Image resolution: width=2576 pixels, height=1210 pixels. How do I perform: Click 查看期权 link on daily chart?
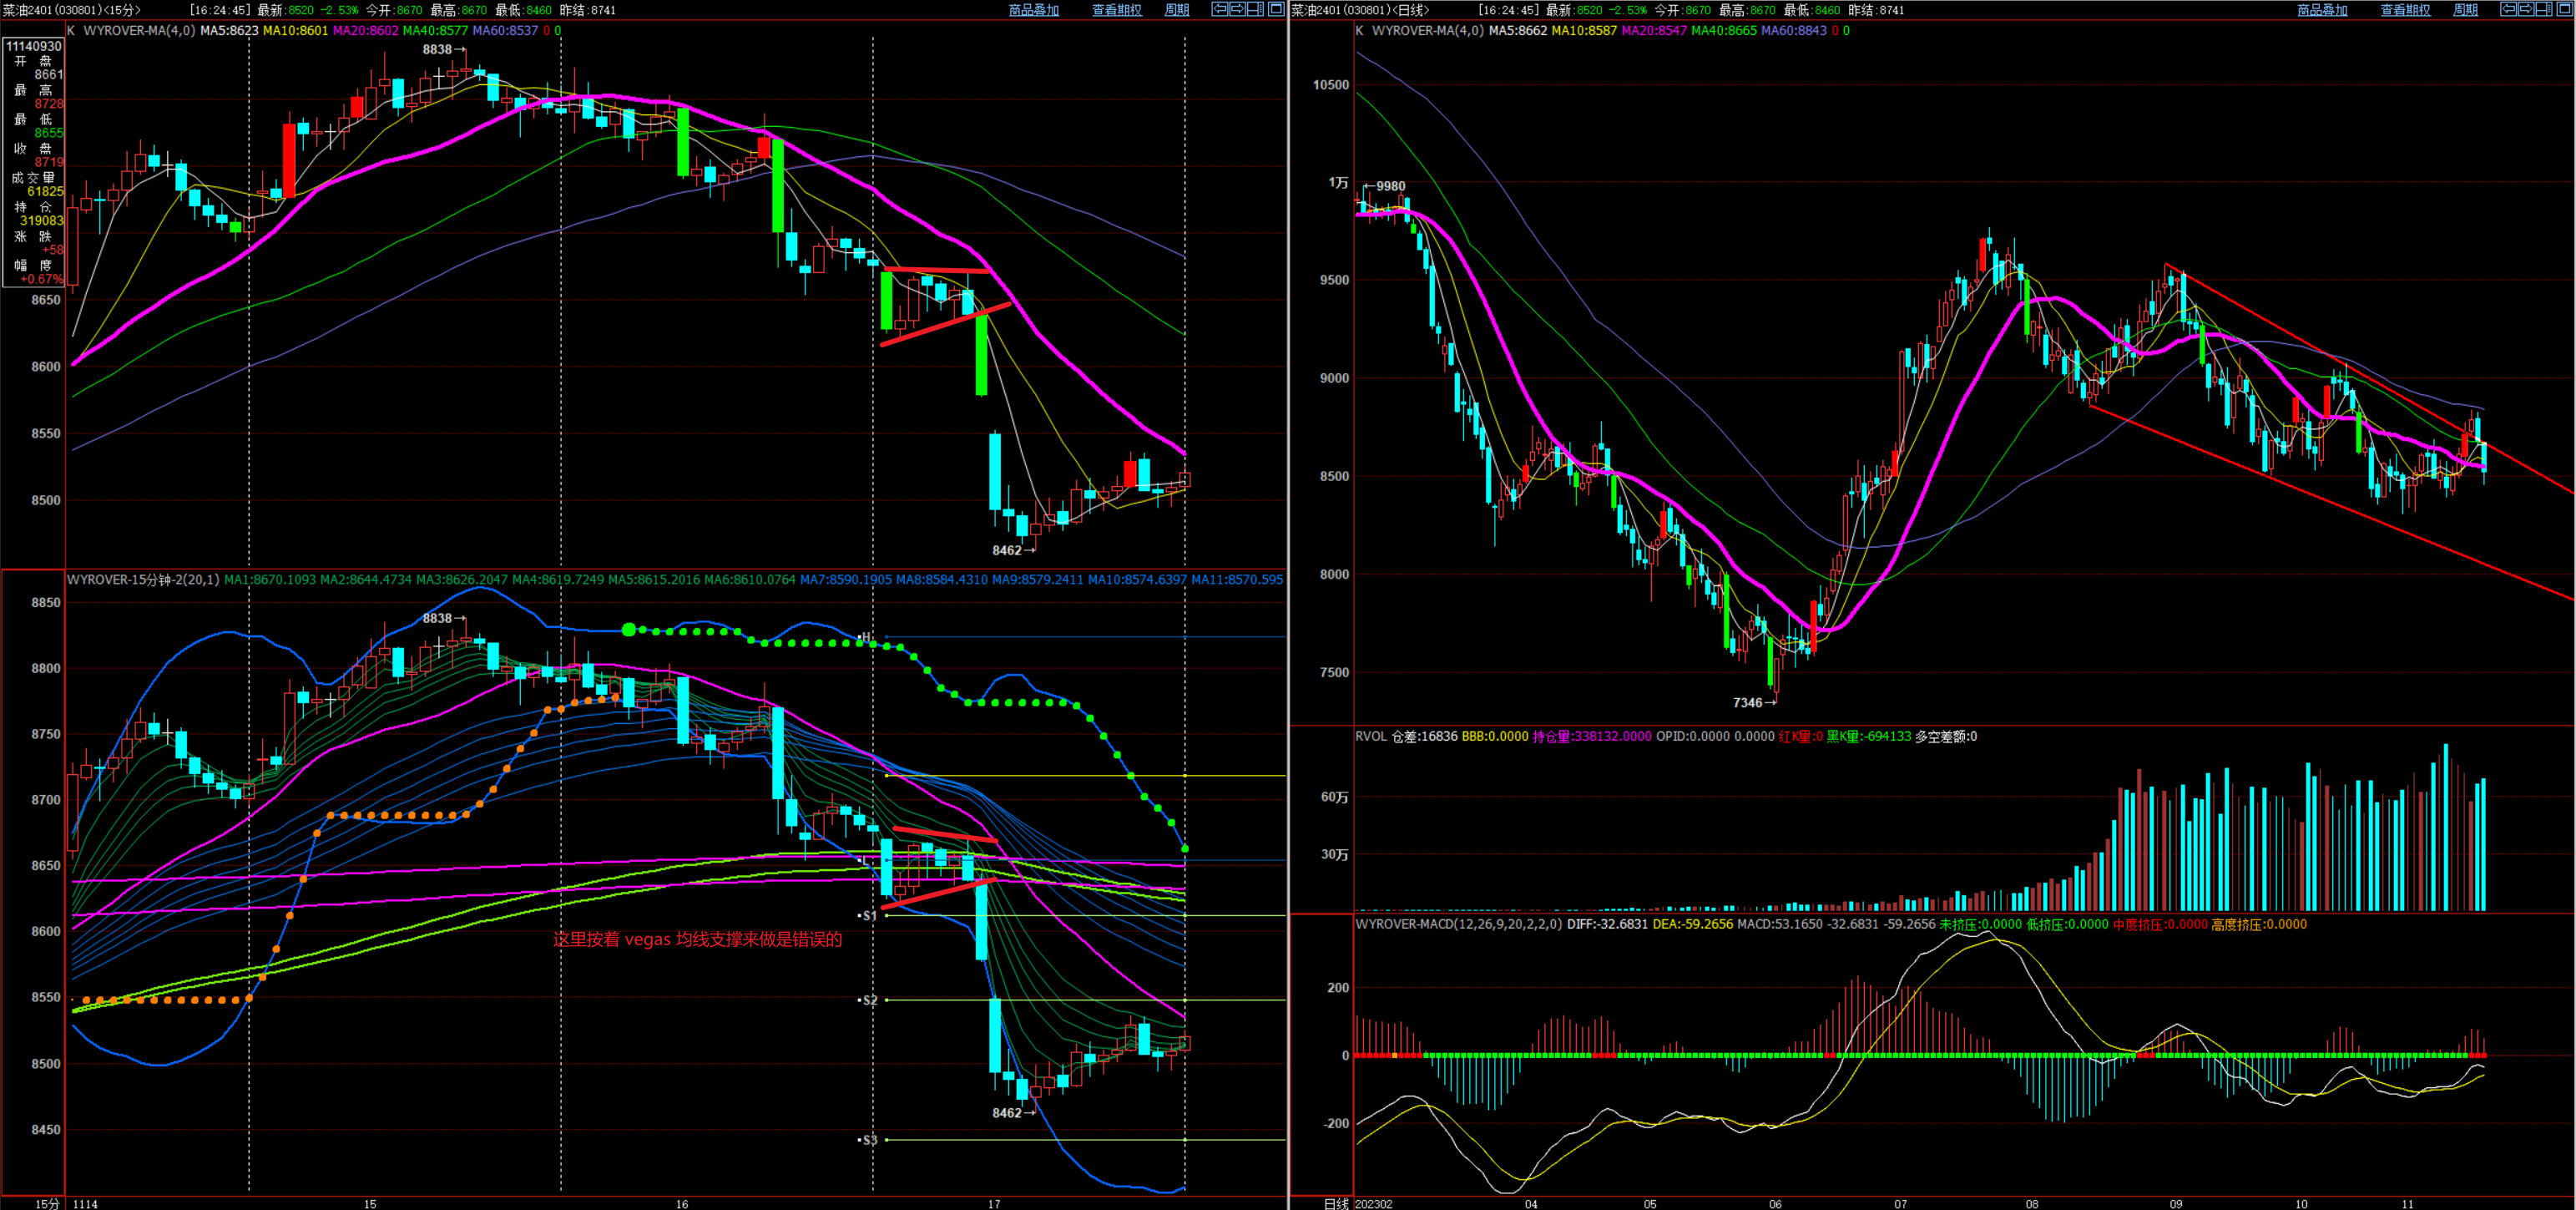pos(2405,10)
